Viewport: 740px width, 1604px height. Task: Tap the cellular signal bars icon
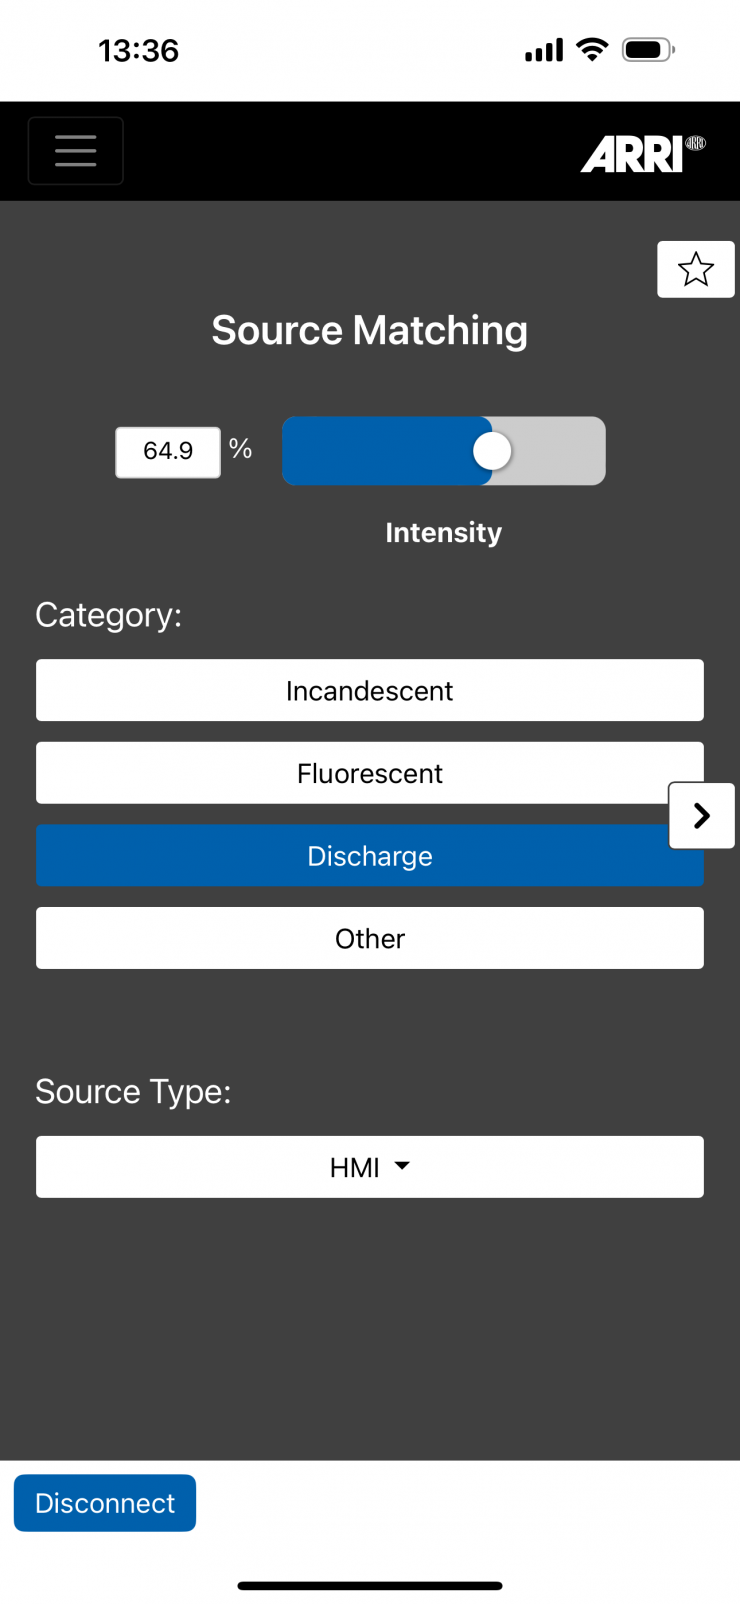544,50
